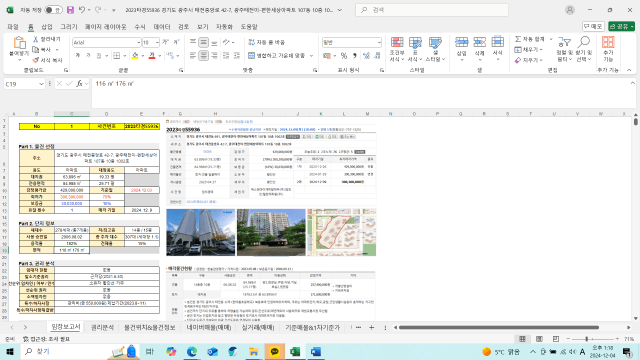Click the Undo arrow icon
Viewport: 640px width, 360px height.
tap(82, 10)
